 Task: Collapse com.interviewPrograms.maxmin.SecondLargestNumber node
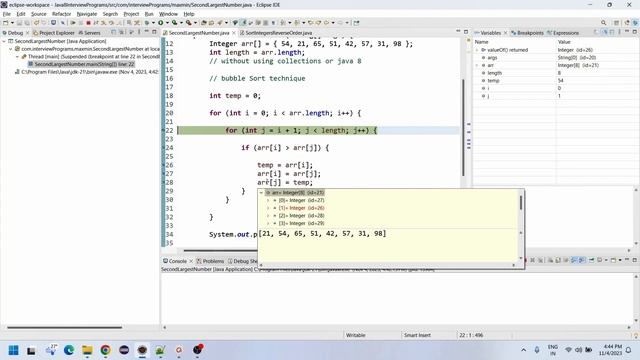(x=11, y=49)
